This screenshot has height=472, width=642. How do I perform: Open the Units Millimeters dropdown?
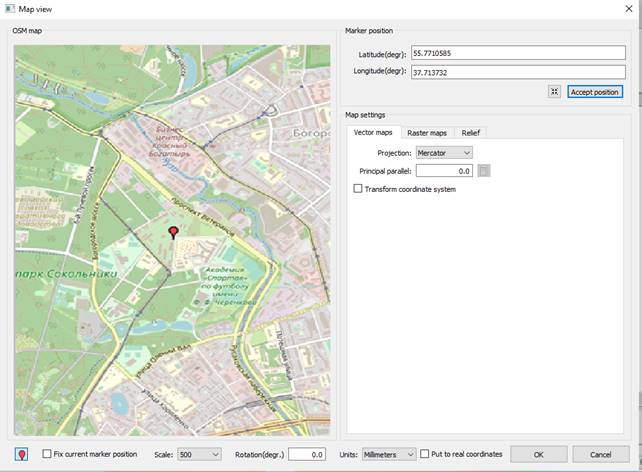coord(389,454)
